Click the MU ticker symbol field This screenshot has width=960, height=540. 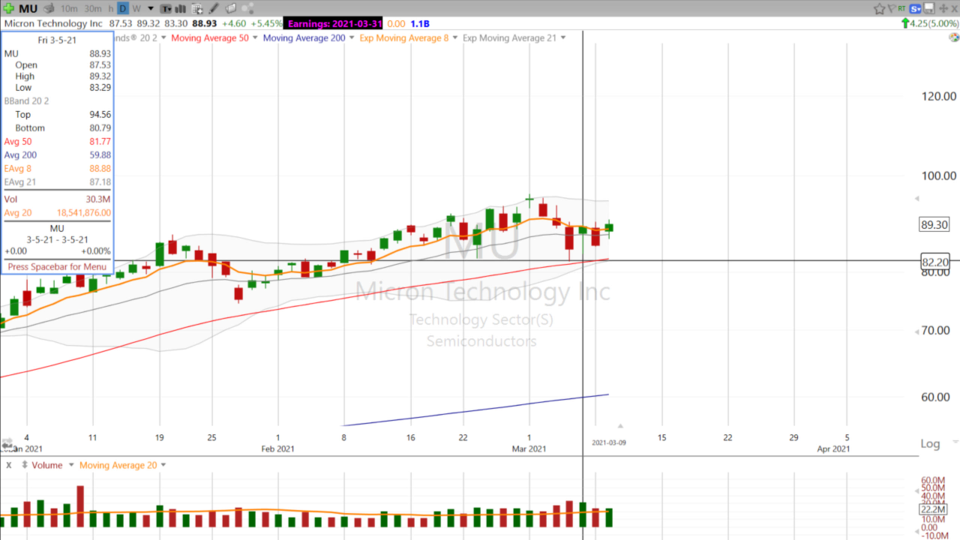(28, 9)
